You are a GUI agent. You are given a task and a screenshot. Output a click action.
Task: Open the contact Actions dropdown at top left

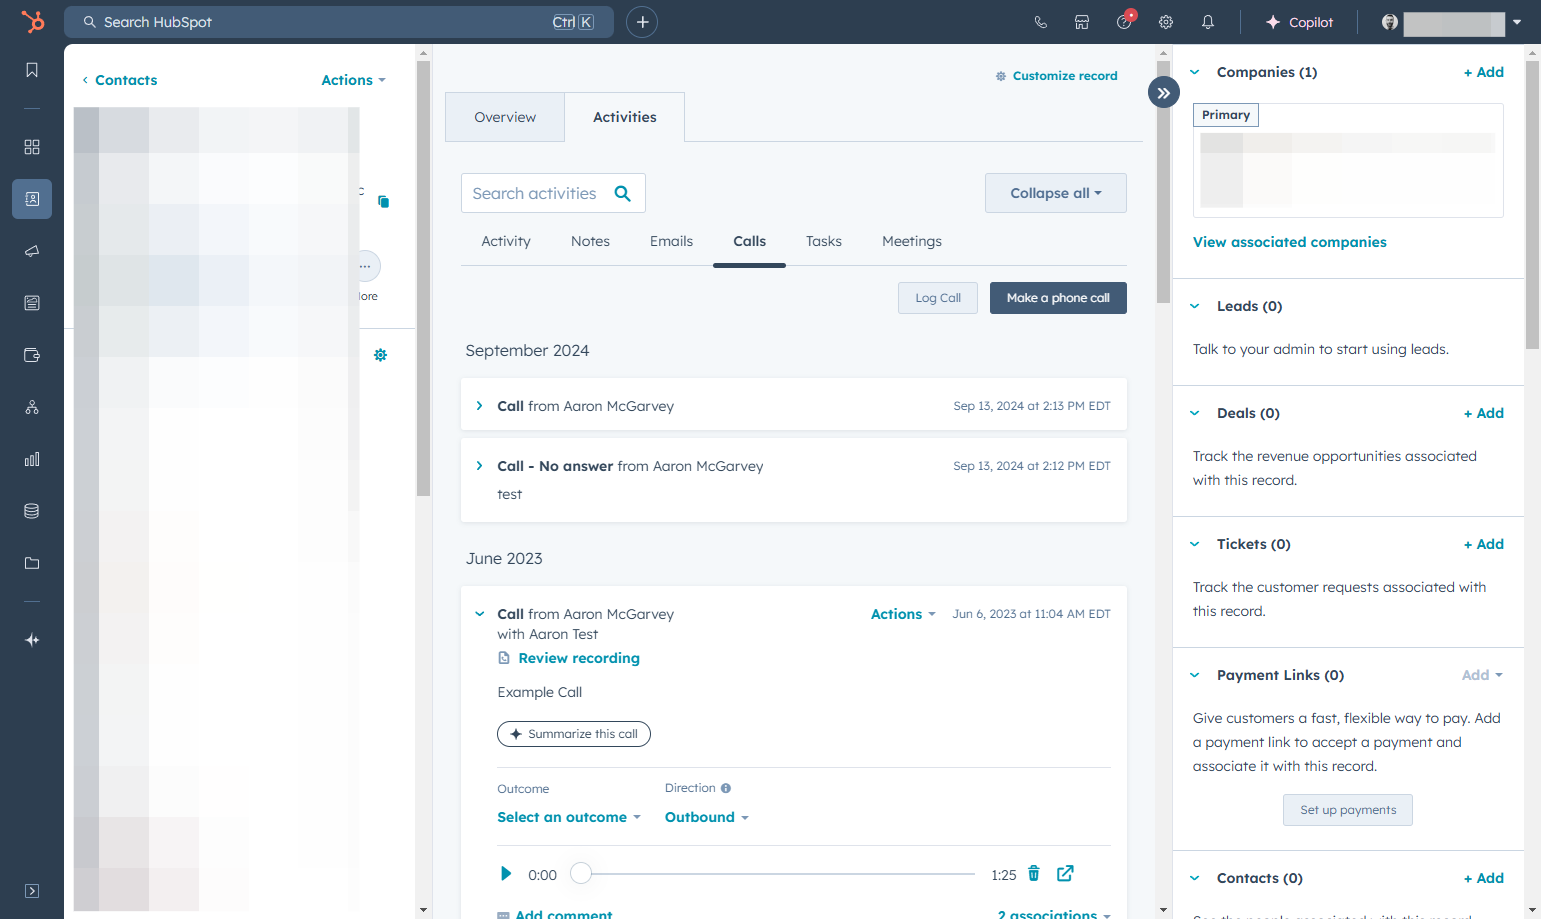pyautogui.click(x=353, y=80)
